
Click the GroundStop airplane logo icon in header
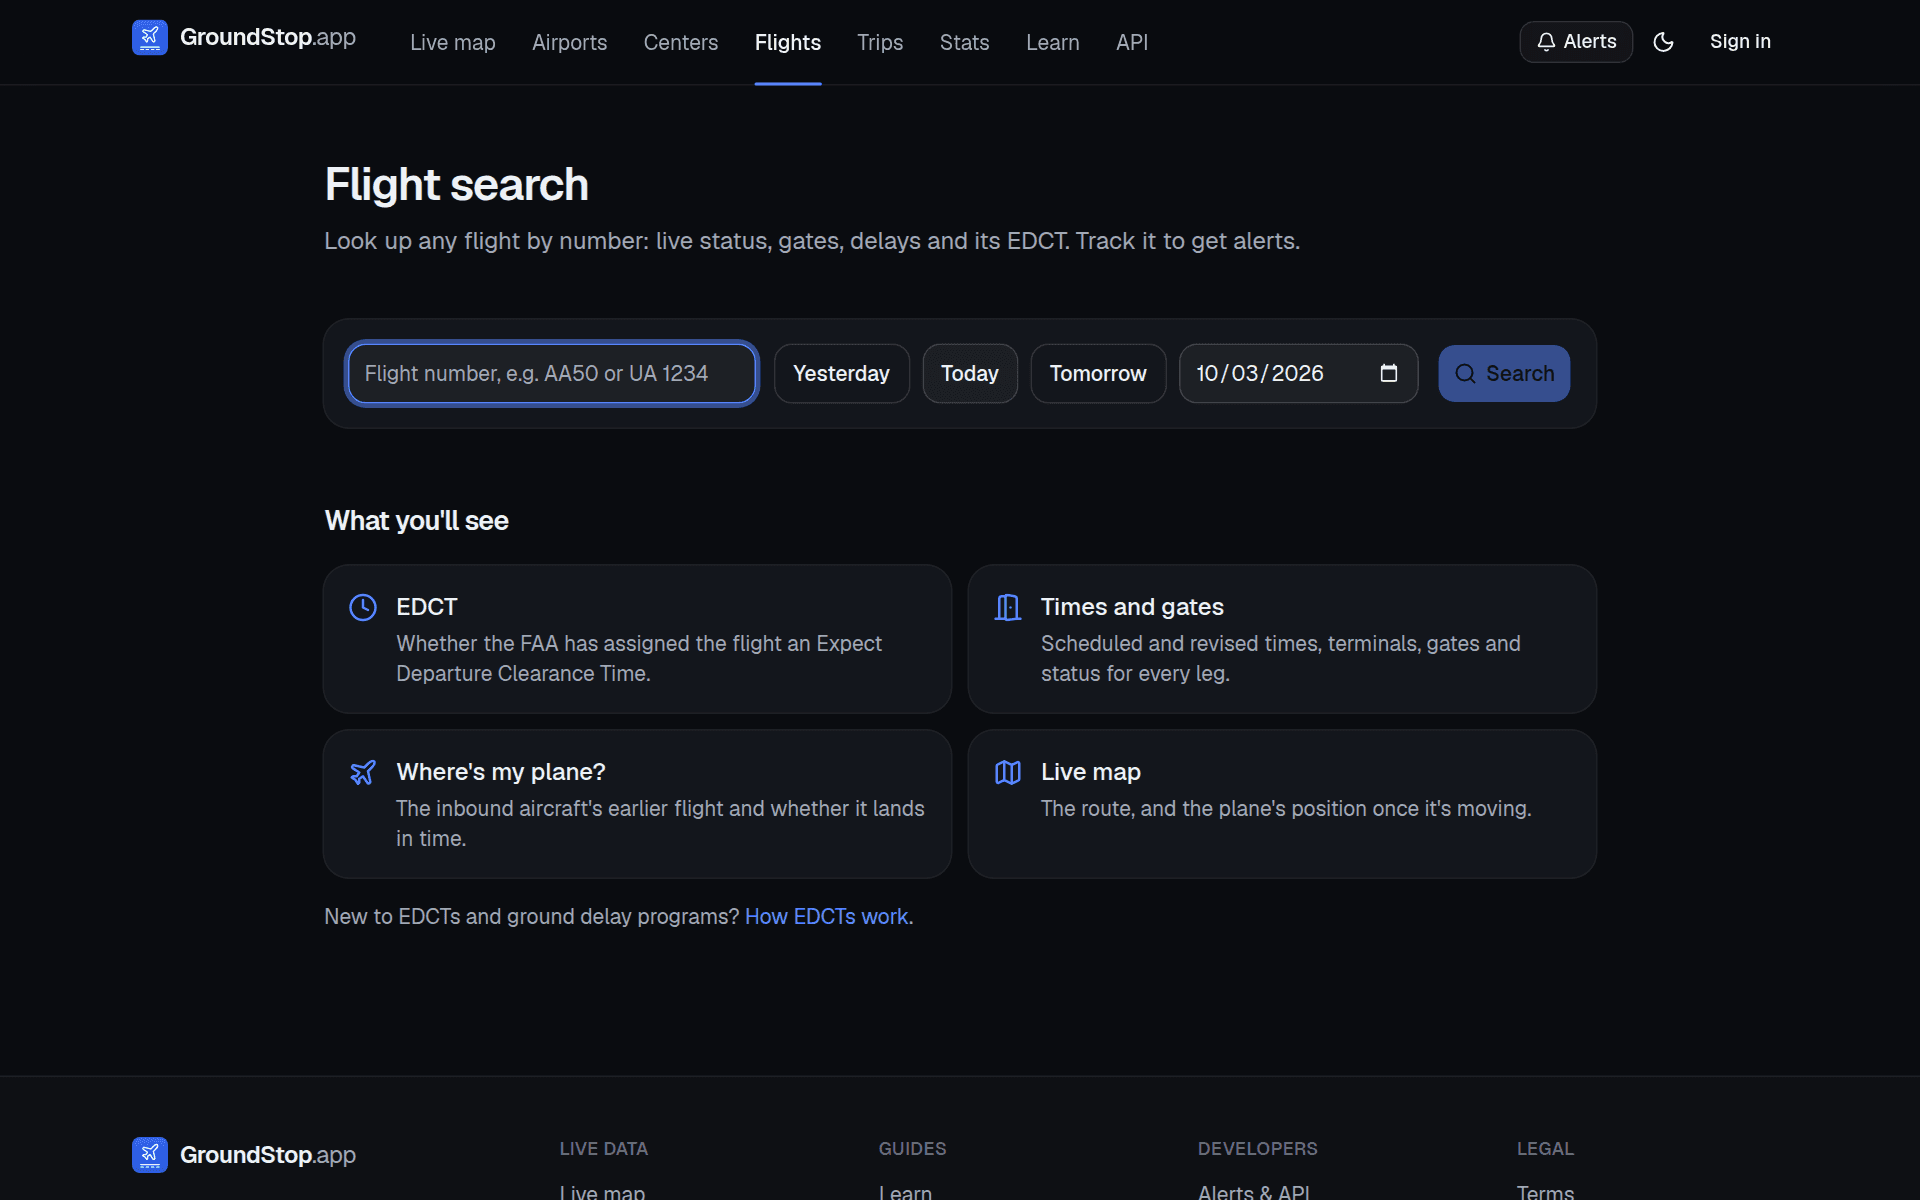pos(150,38)
